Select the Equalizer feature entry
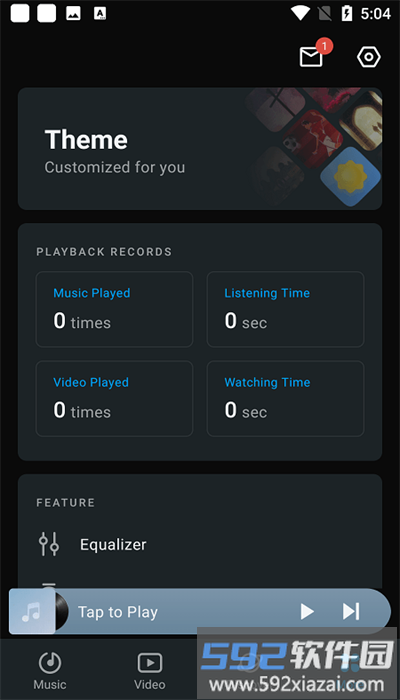 200,544
